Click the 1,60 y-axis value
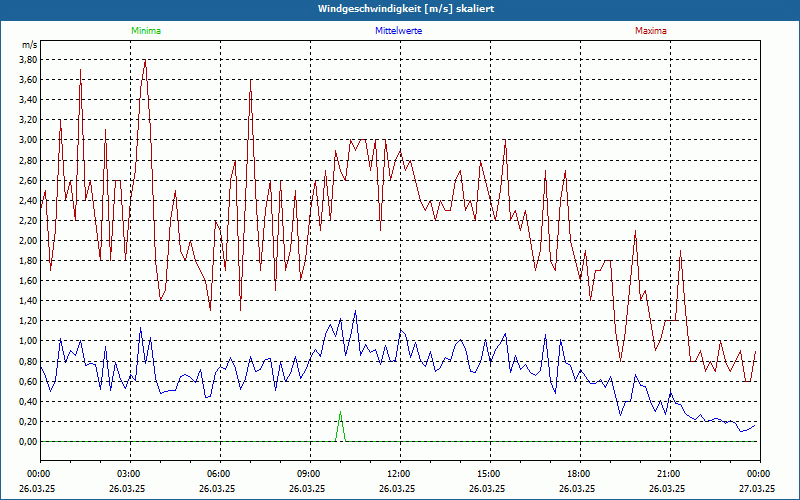Viewport: 800px width, 500px height. [28, 281]
